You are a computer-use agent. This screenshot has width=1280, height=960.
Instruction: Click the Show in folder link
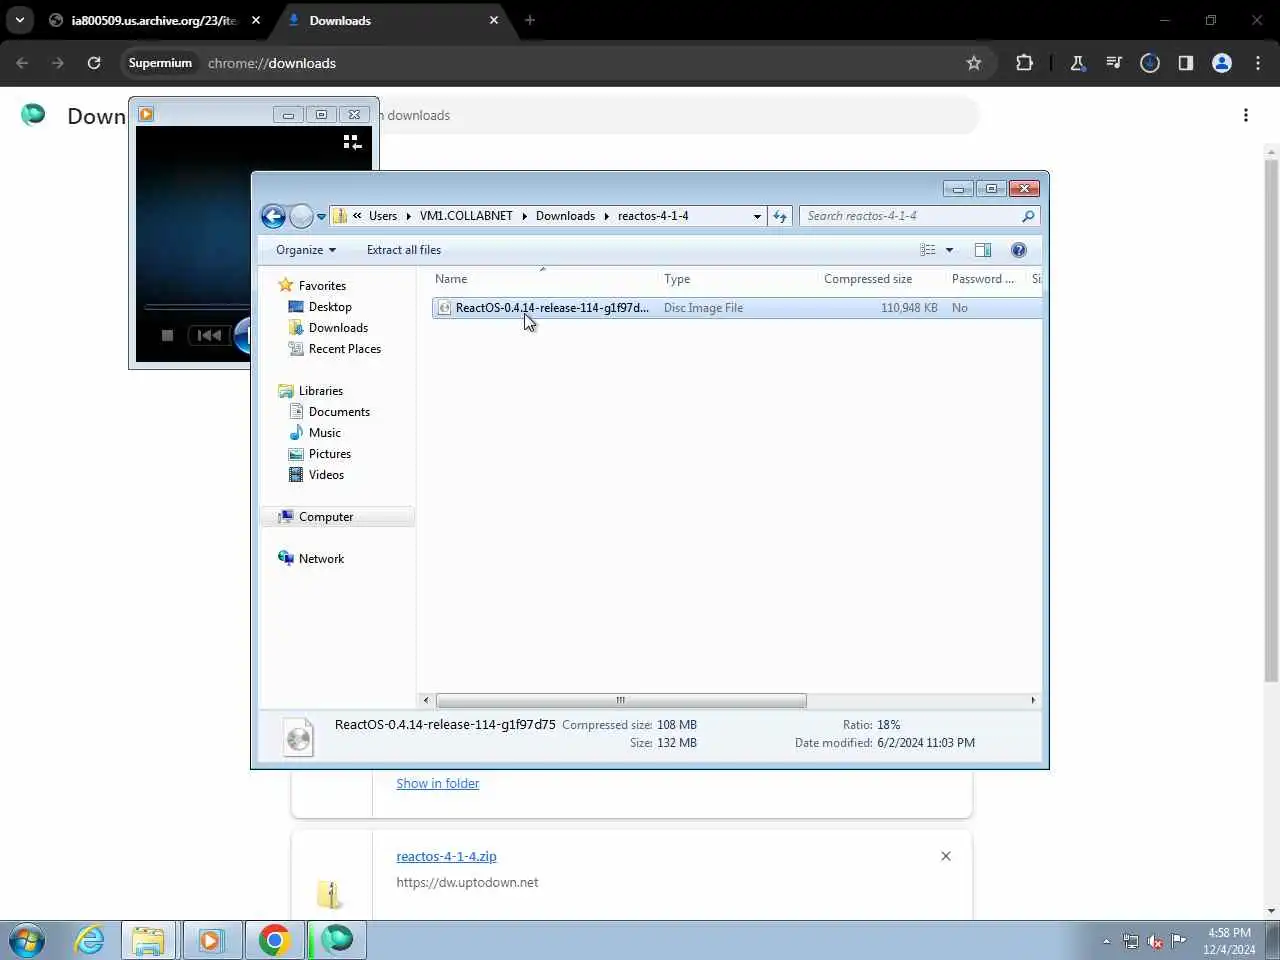pyautogui.click(x=438, y=784)
